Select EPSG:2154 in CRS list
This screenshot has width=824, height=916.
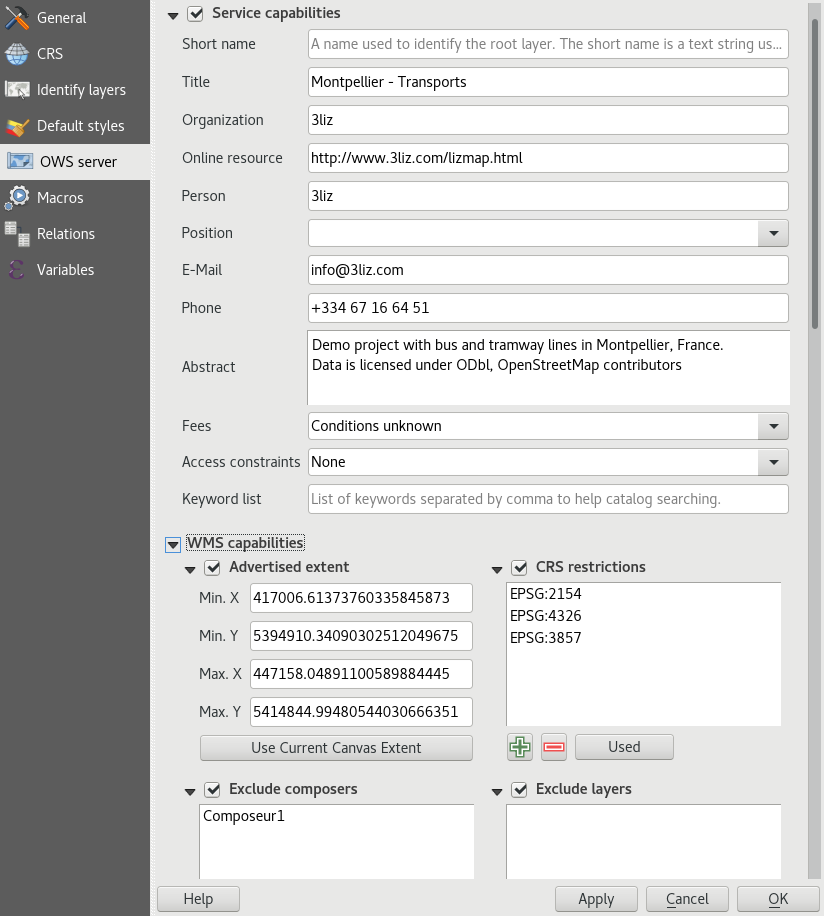(545, 594)
